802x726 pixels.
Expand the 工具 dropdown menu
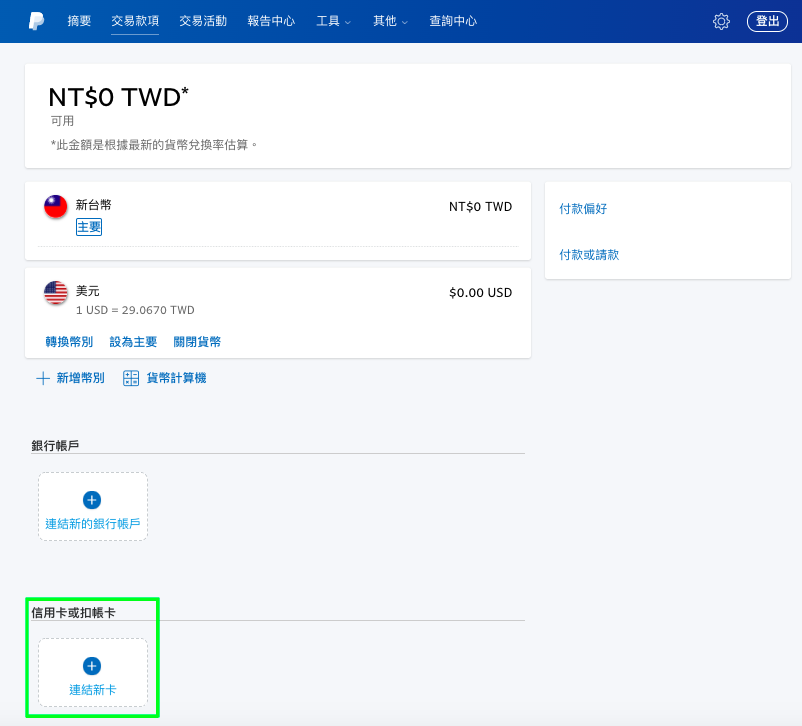tap(333, 21)
